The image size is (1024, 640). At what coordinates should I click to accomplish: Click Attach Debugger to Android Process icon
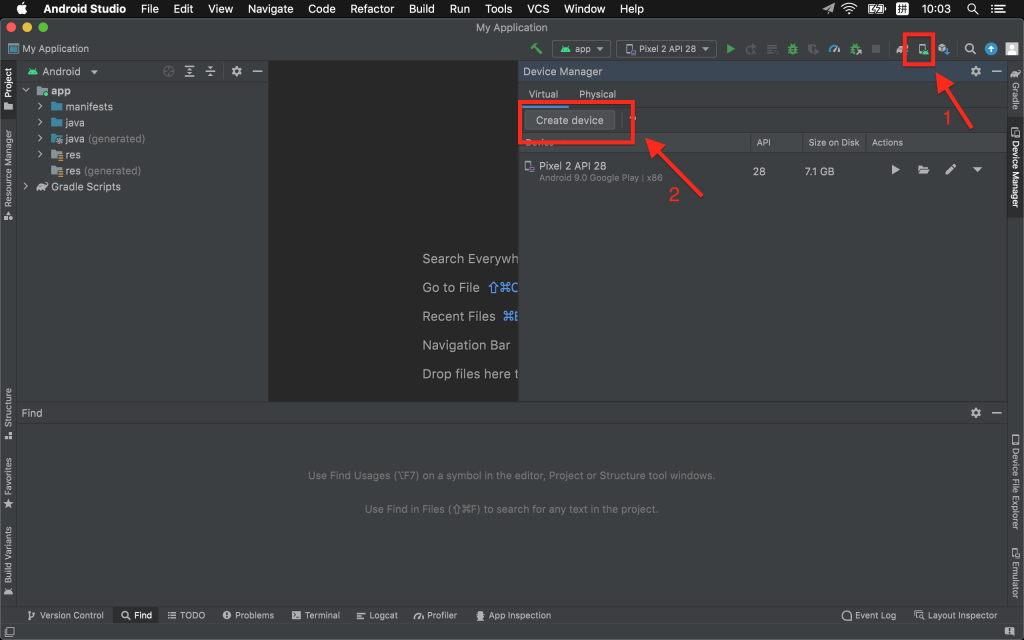coord(855,49)
